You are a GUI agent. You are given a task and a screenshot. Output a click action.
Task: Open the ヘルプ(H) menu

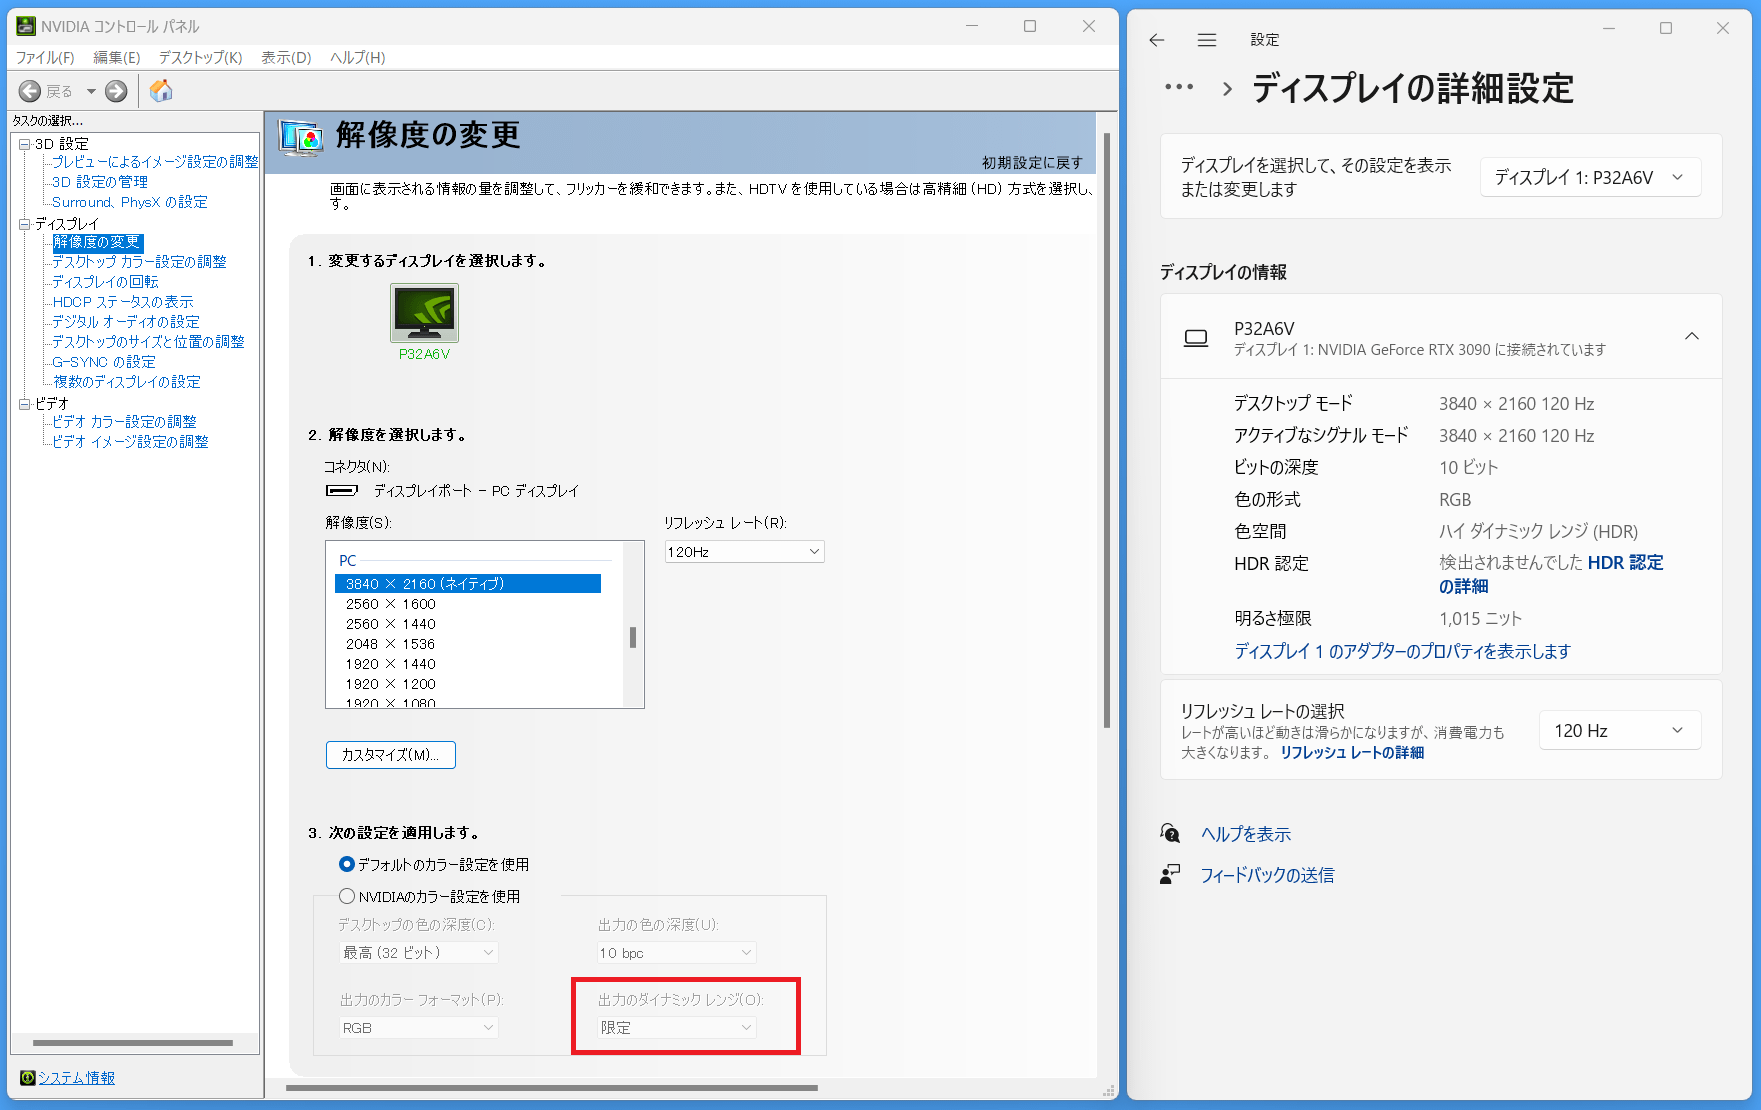point(358,58)
